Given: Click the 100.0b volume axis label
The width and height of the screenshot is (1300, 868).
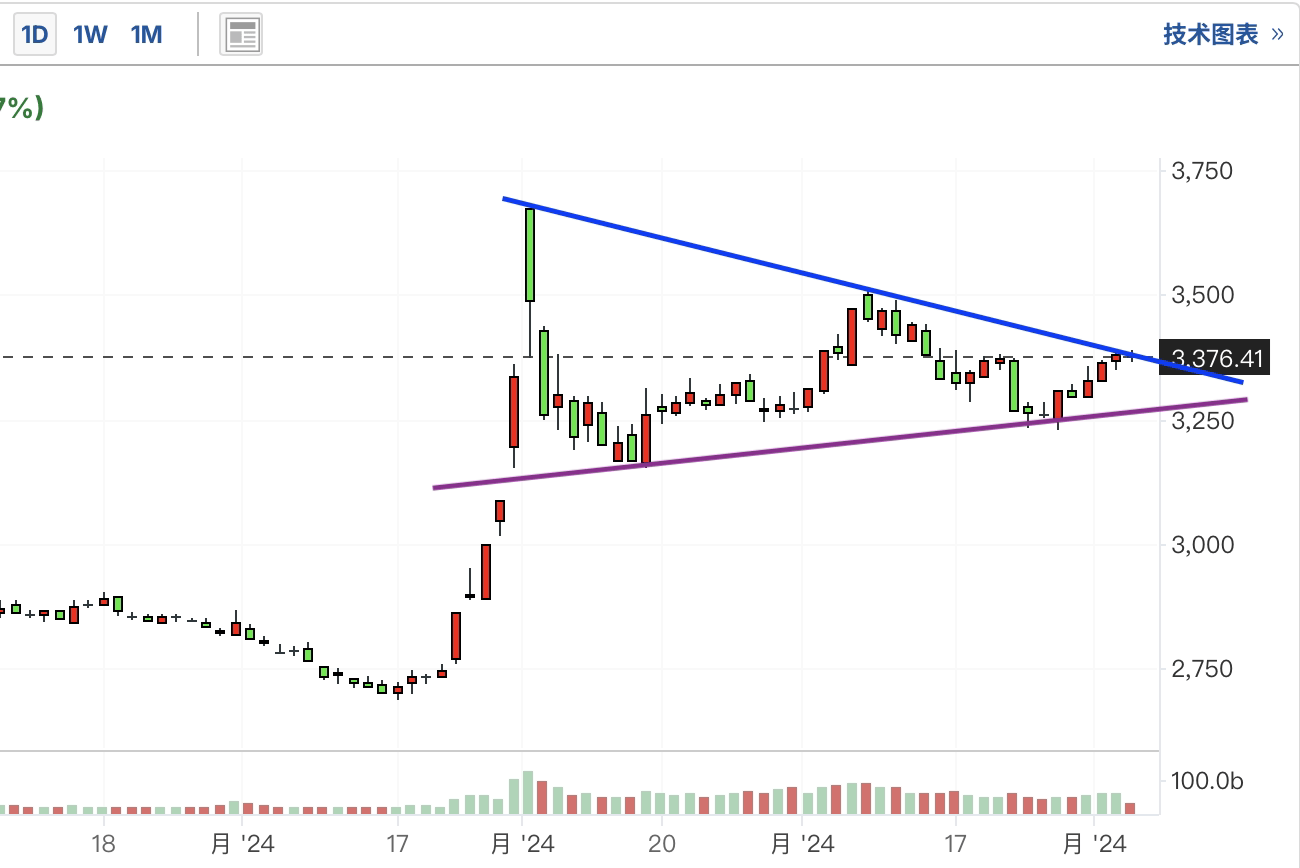Looking at the screenshot, I should (1207, 781).
